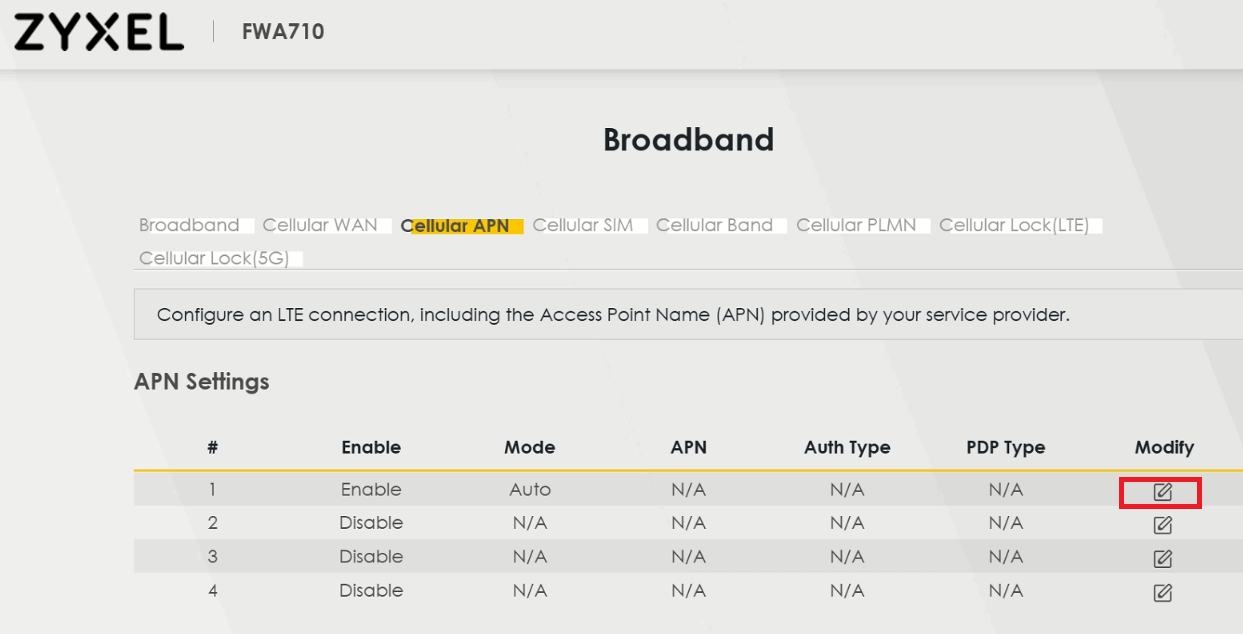This screenshot has width=1243, height=634.
Task: Open the Cellular WAN tab
Action: (x=320, y=225)
